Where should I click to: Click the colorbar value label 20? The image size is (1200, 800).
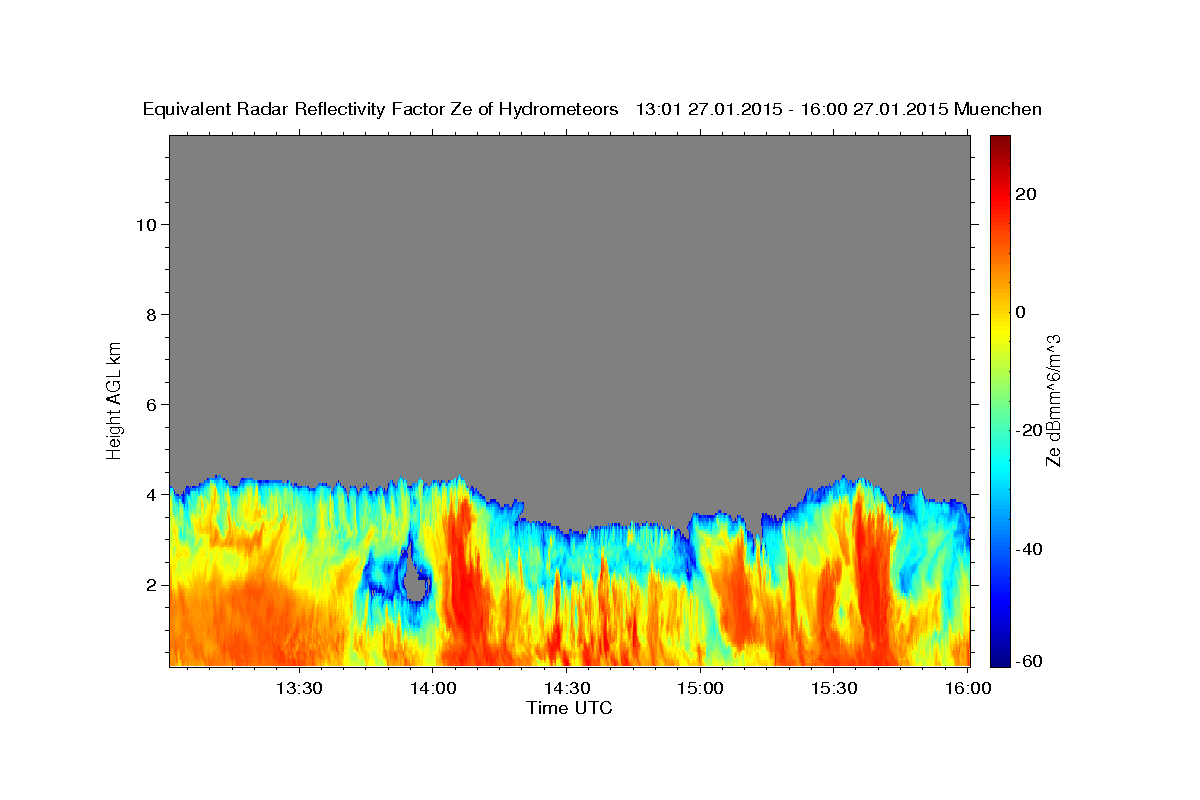coord(1025,194)
